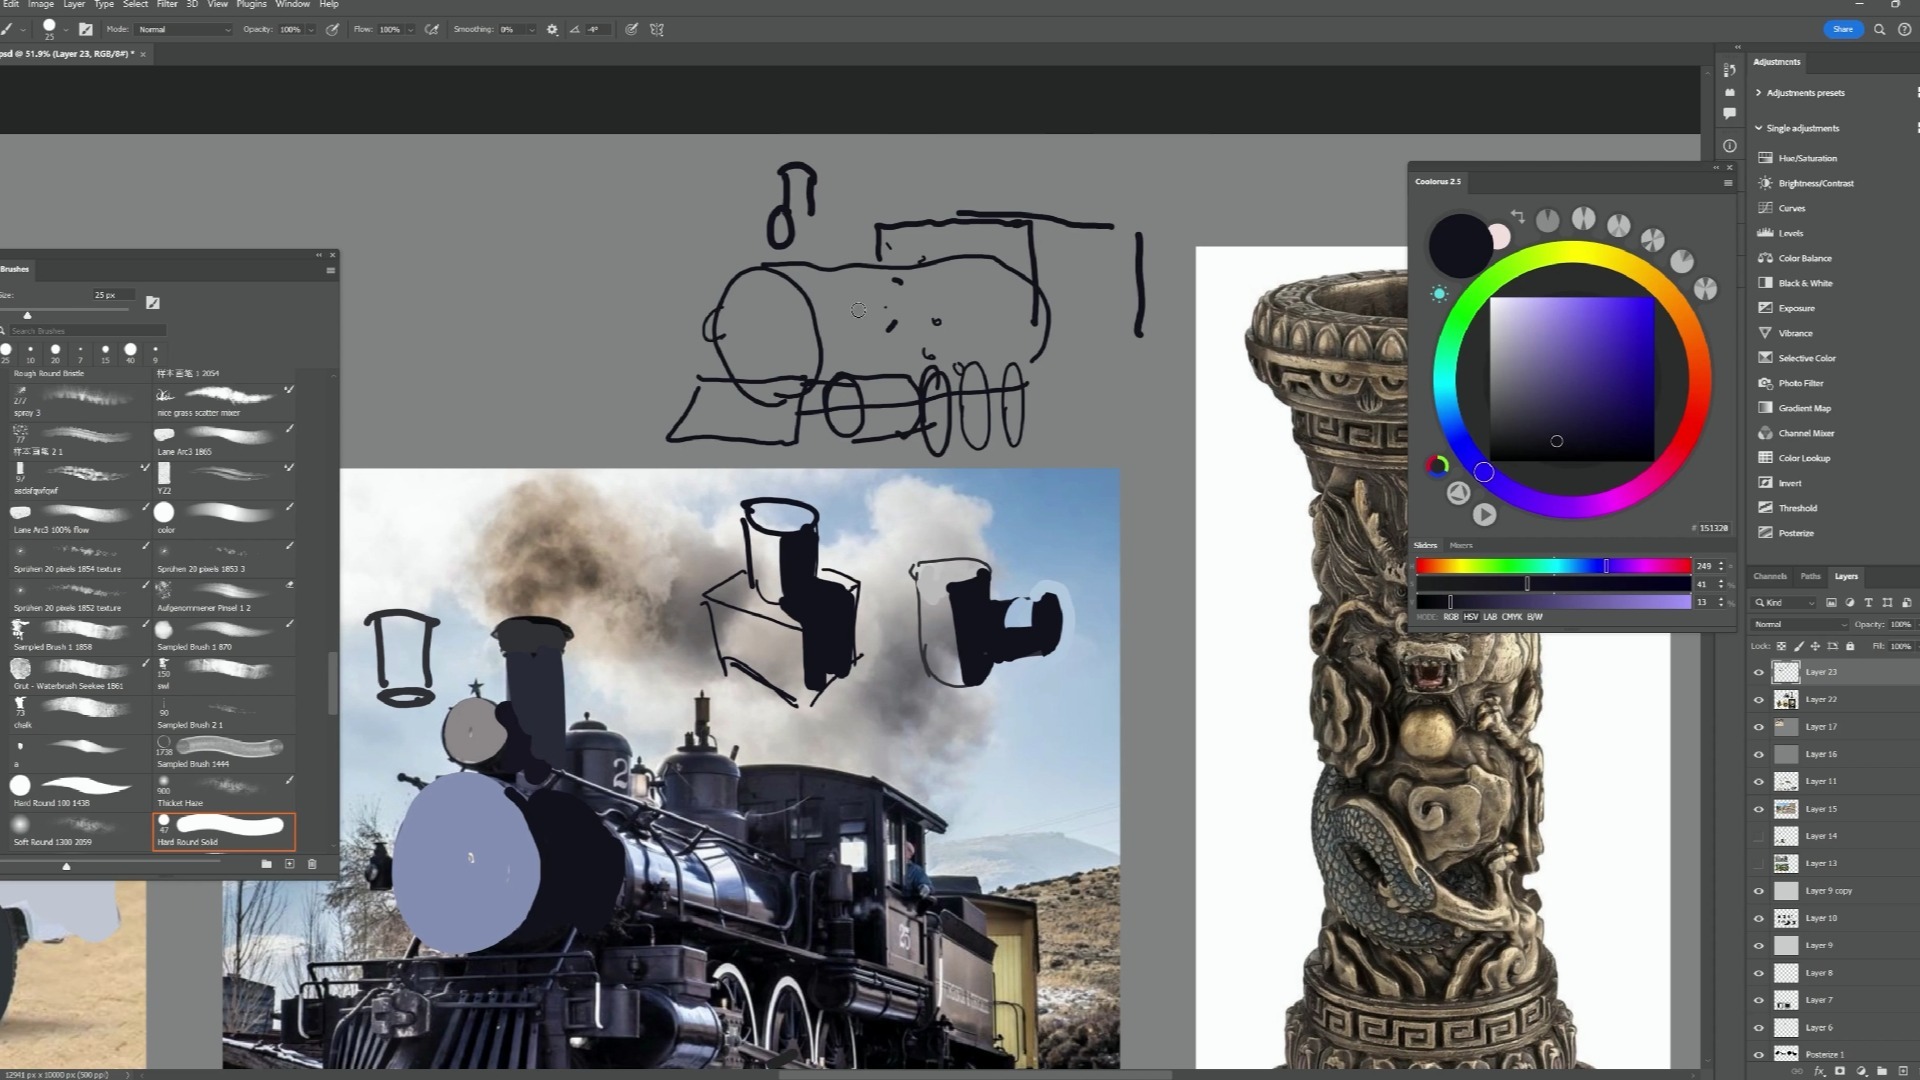Open Smoothing dropdown arrow

coord(531,30)
